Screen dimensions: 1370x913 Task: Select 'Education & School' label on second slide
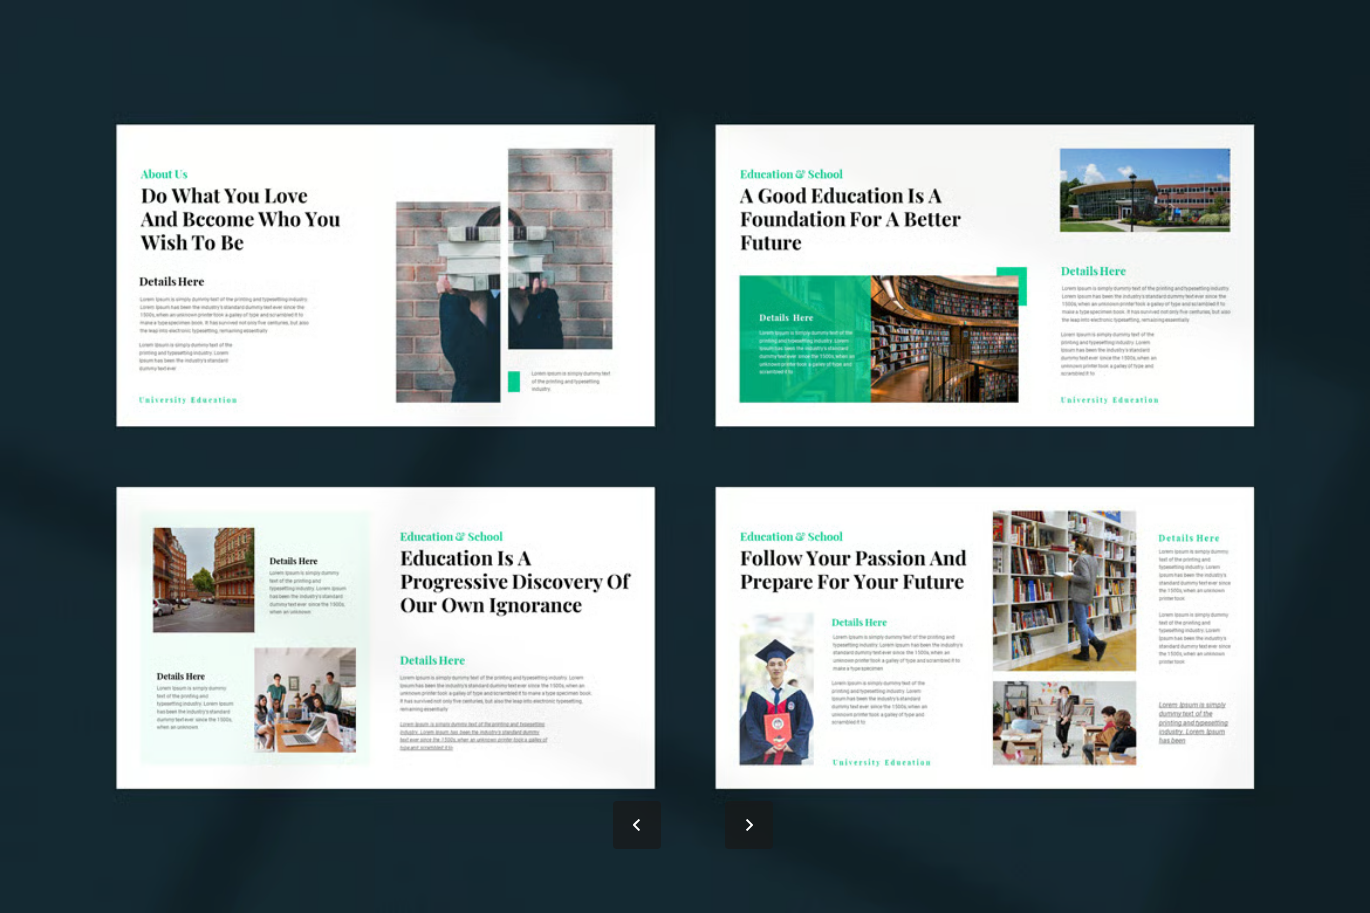point(791,174)
